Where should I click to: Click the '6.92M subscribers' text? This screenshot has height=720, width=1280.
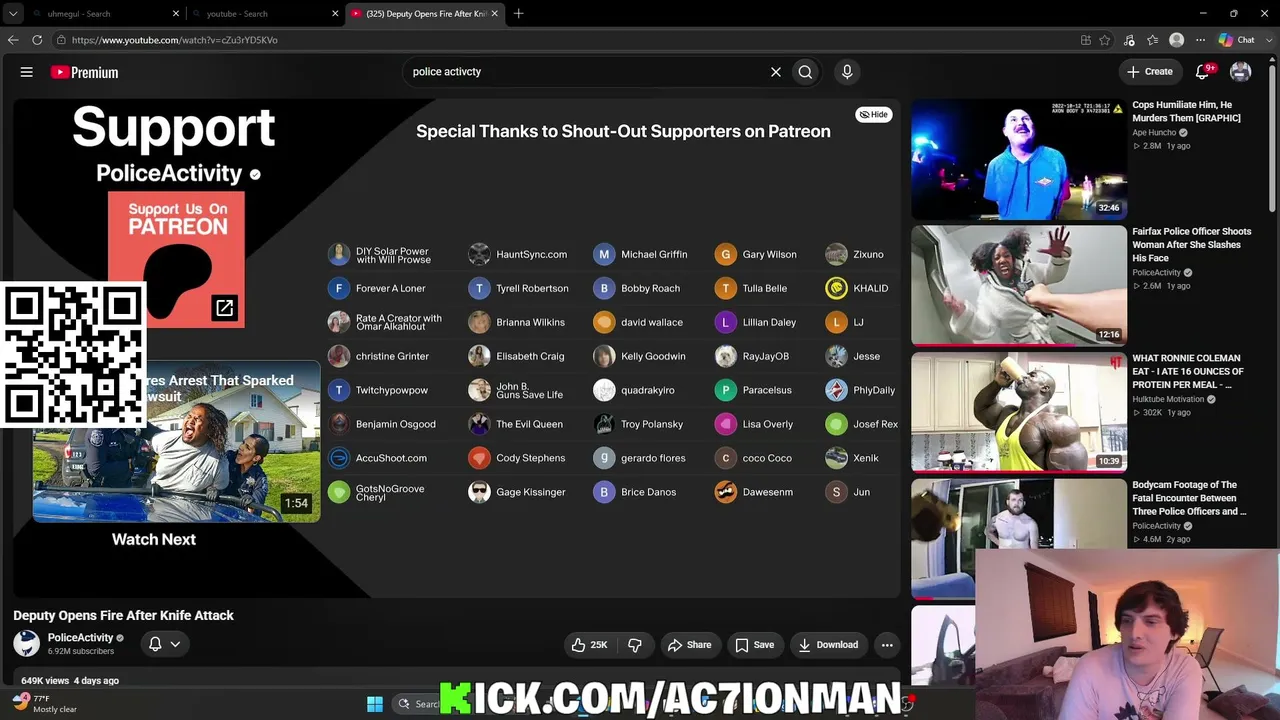81,652
